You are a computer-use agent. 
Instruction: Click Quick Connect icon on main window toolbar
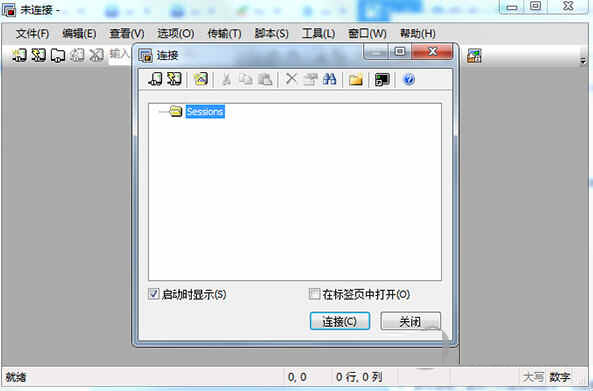tap(39, 55)
